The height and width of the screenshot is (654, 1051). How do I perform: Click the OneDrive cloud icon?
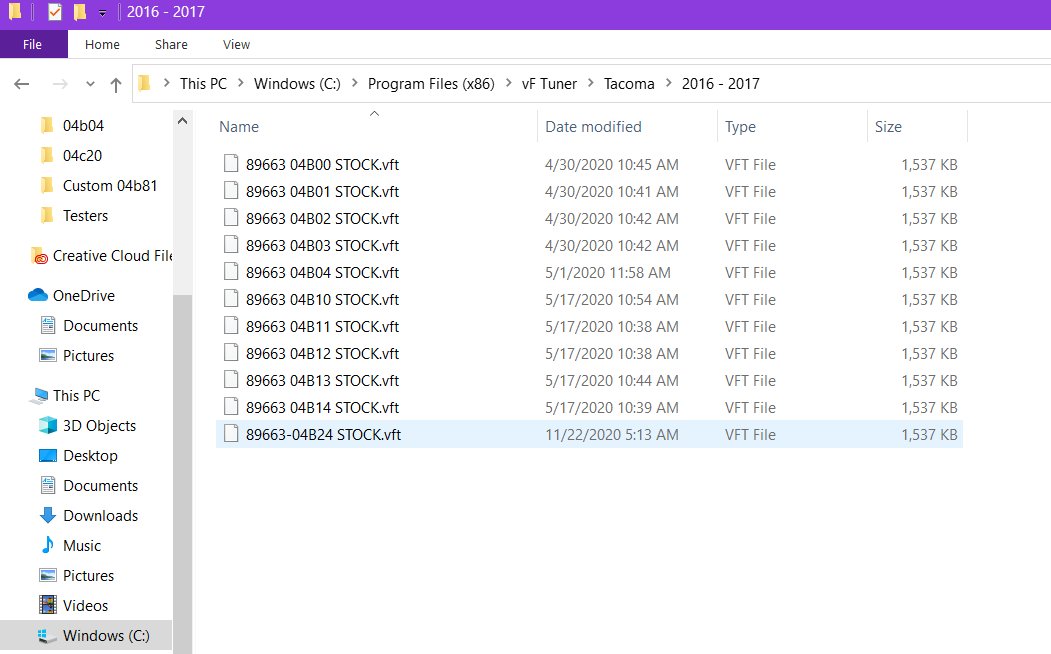[x=38, y=296]
